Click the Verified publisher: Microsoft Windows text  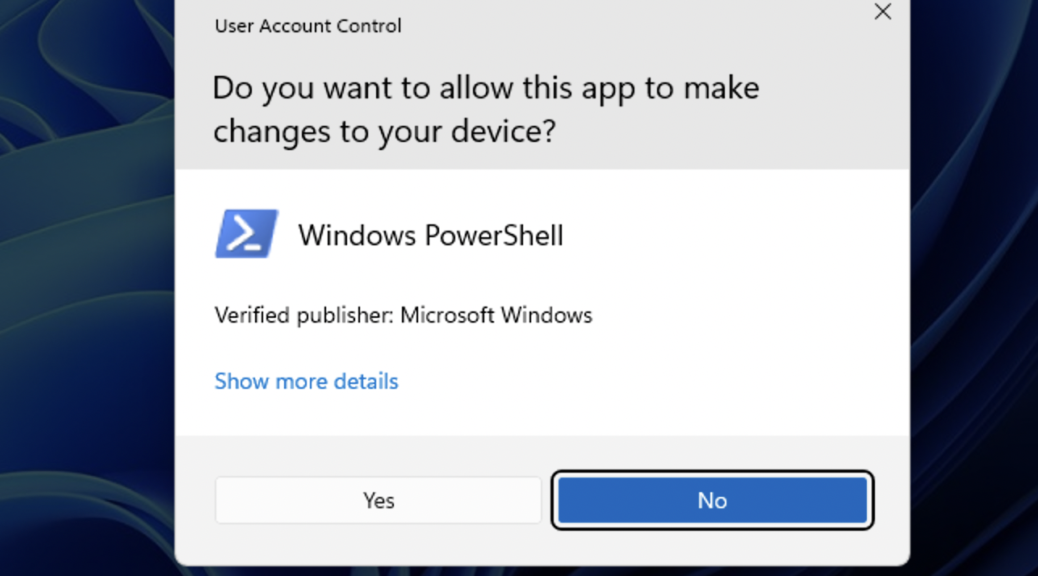coord(403,315)
